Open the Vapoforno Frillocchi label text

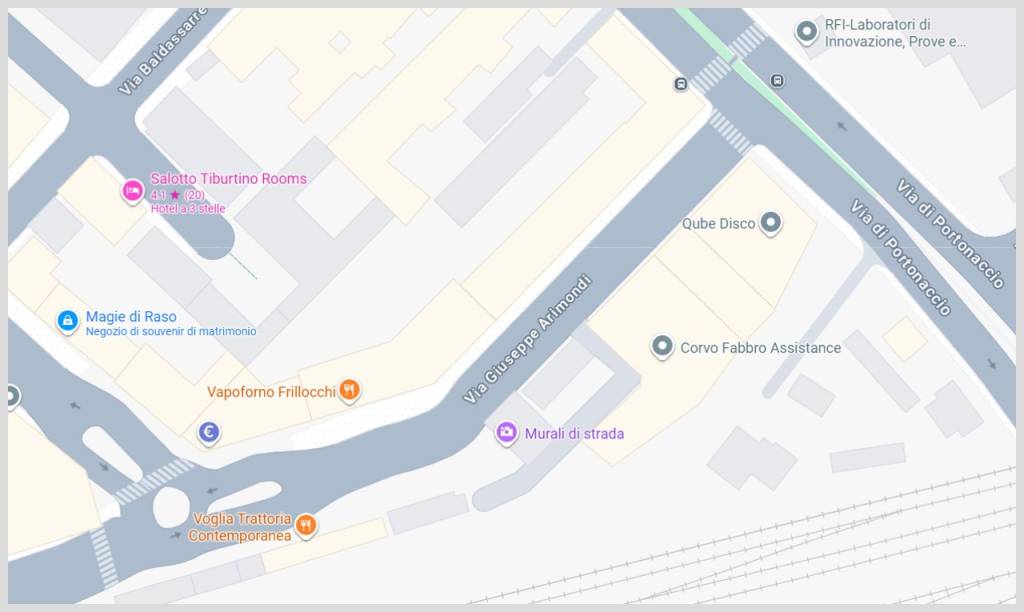pyautogui.click(x=271, y=391)
